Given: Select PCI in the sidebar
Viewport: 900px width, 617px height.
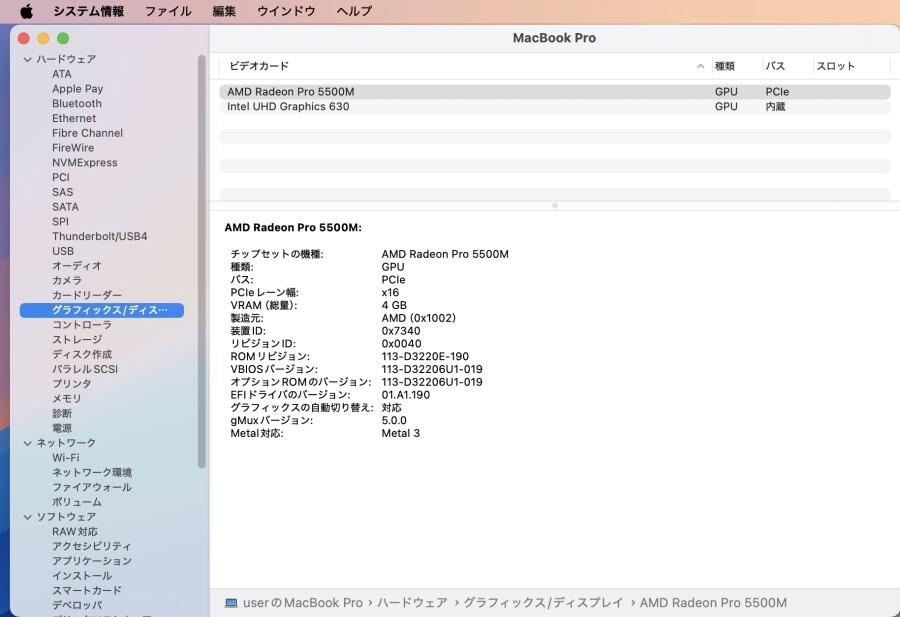Looking at the screenshot, I should (61, 177).
